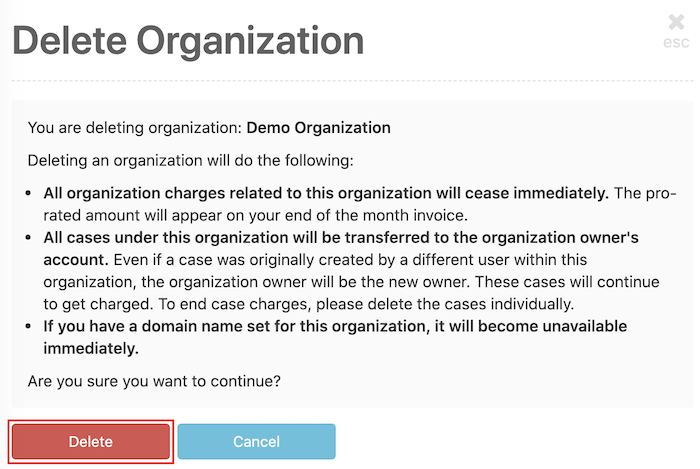Viewport: 700px width, 469px height.
Task: Select the Demo Organization name text
Action: (318, 128)
